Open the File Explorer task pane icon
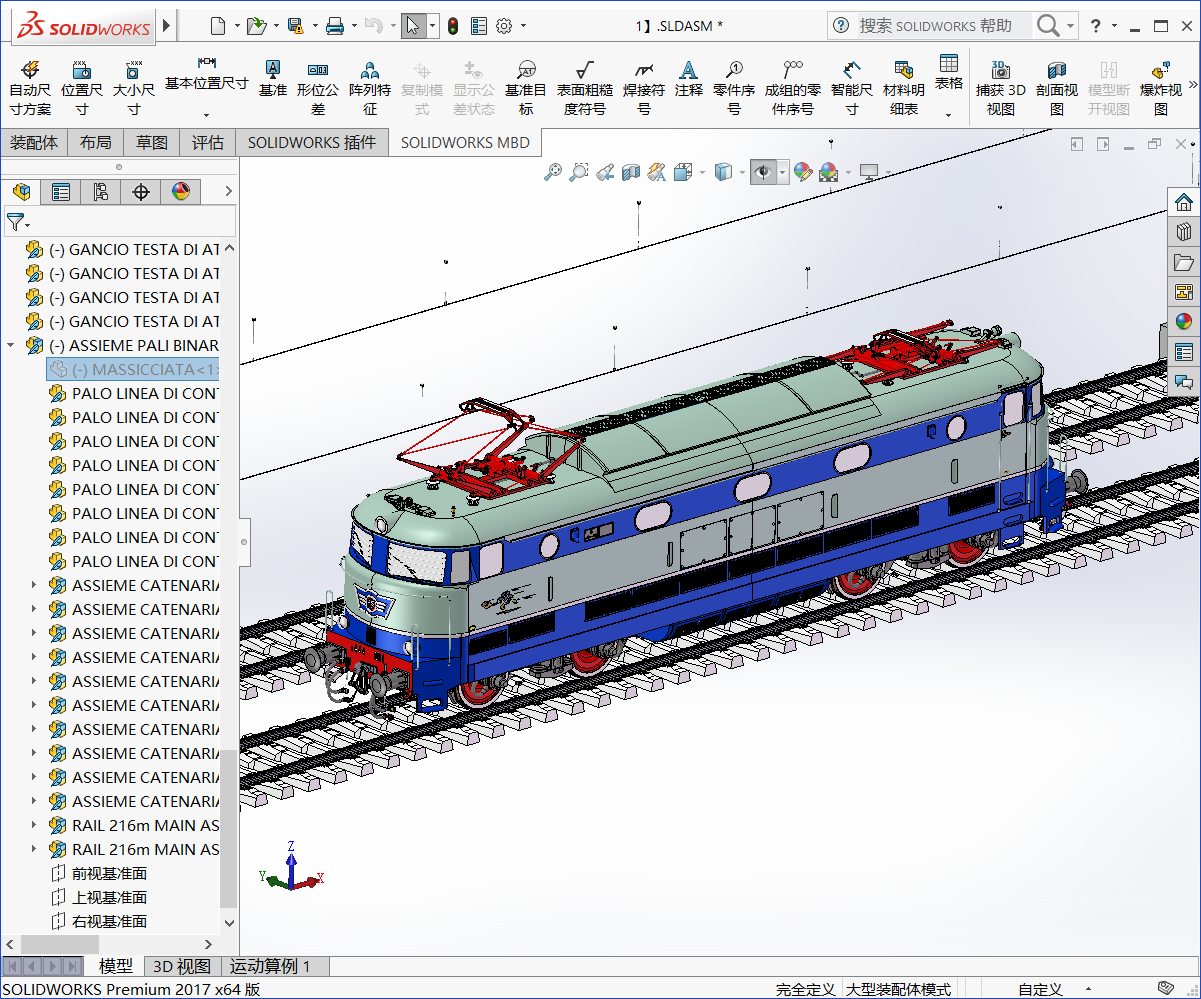The height and width of the screenshot is (999, 1201). point(1184,263)
